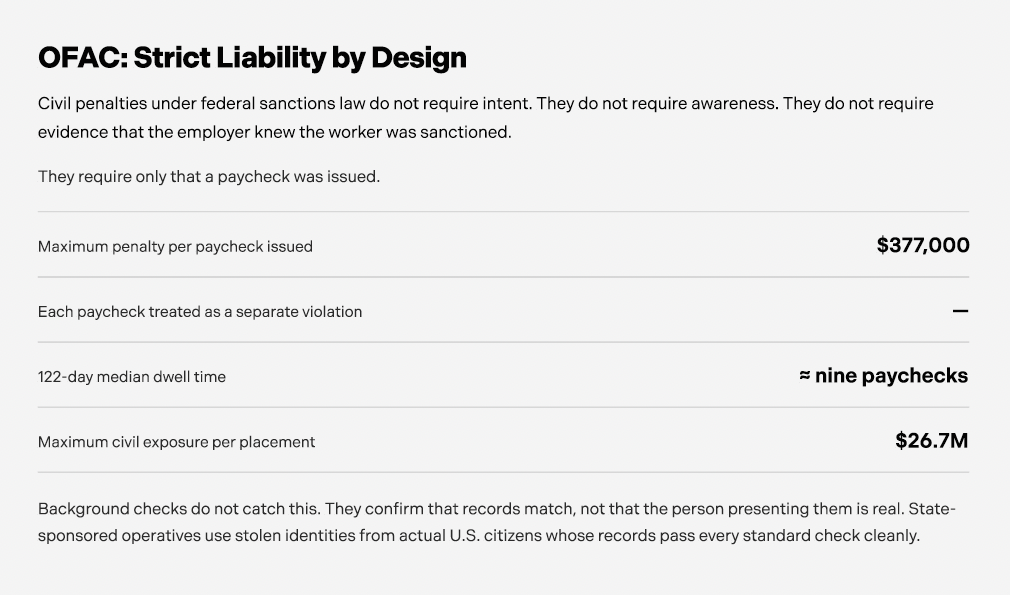Click the approximately nine paychecks value
The height and width of the screenshot is (595, 1010).
point(883,375)
